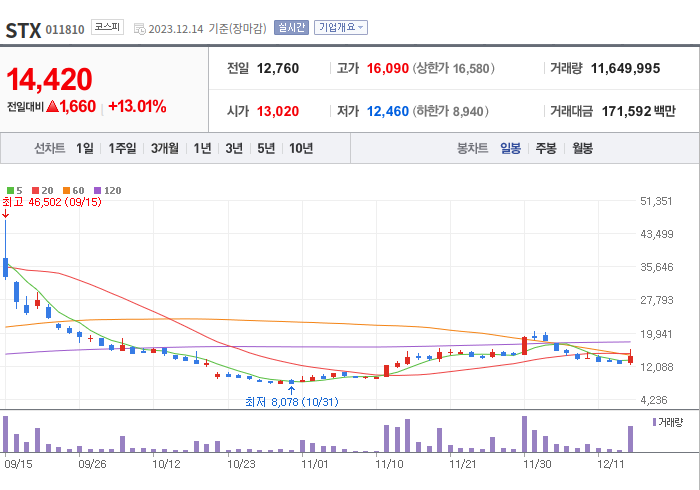700x490 pixels.
Task: Click the previous close value 12,760
Action: pyautogui.click(x=278, y=68)
